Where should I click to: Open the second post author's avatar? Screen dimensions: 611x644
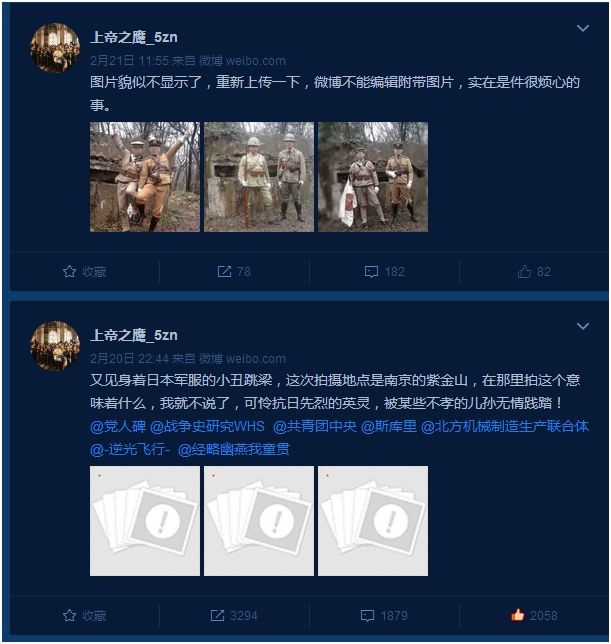point(55,346)
